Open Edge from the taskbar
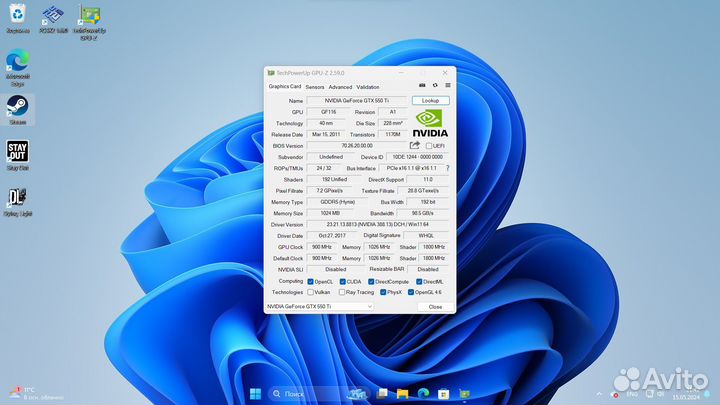The height and width of the screenshot is (405, 720). 423,394
